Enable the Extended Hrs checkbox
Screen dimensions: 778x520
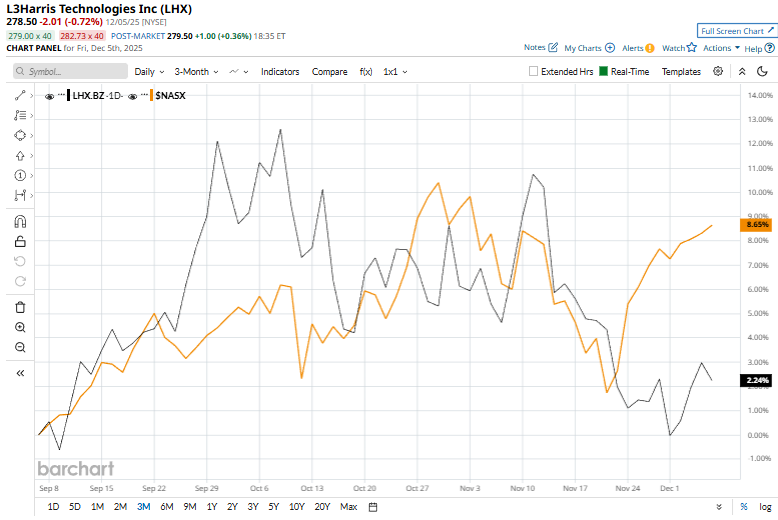(x=533, y=71)
